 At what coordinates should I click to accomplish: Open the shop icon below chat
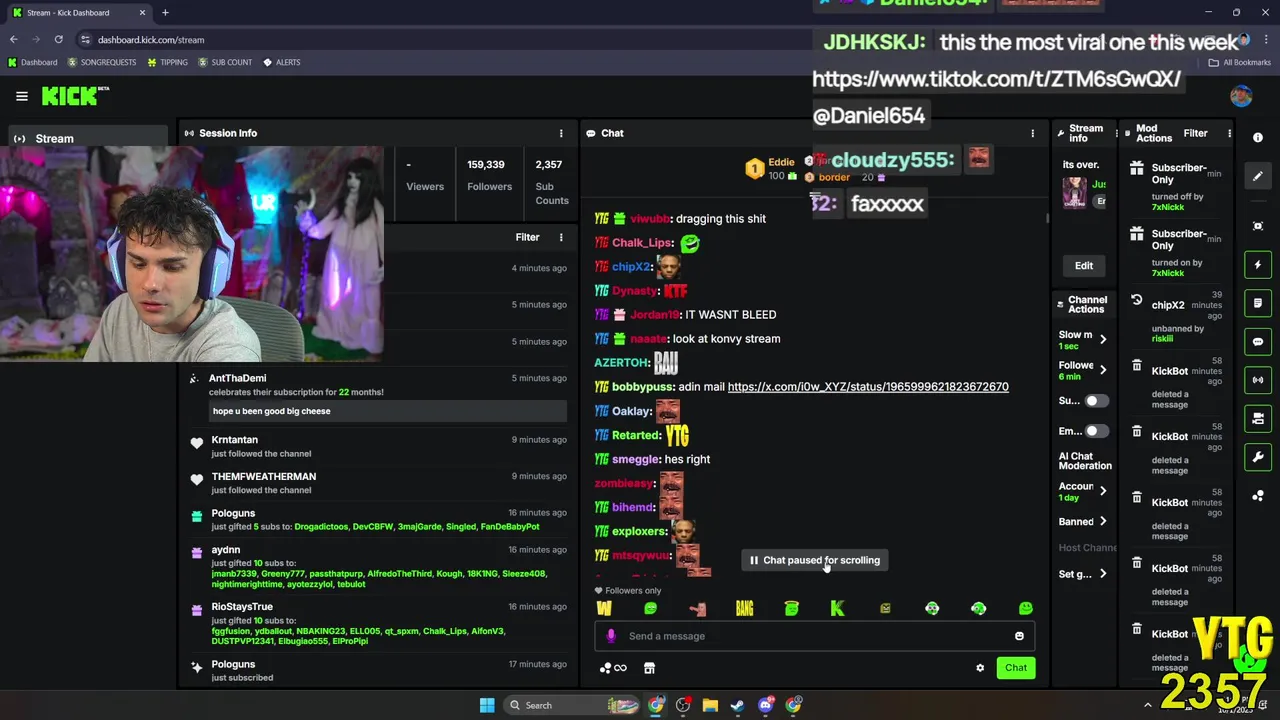tap(649, 668)
